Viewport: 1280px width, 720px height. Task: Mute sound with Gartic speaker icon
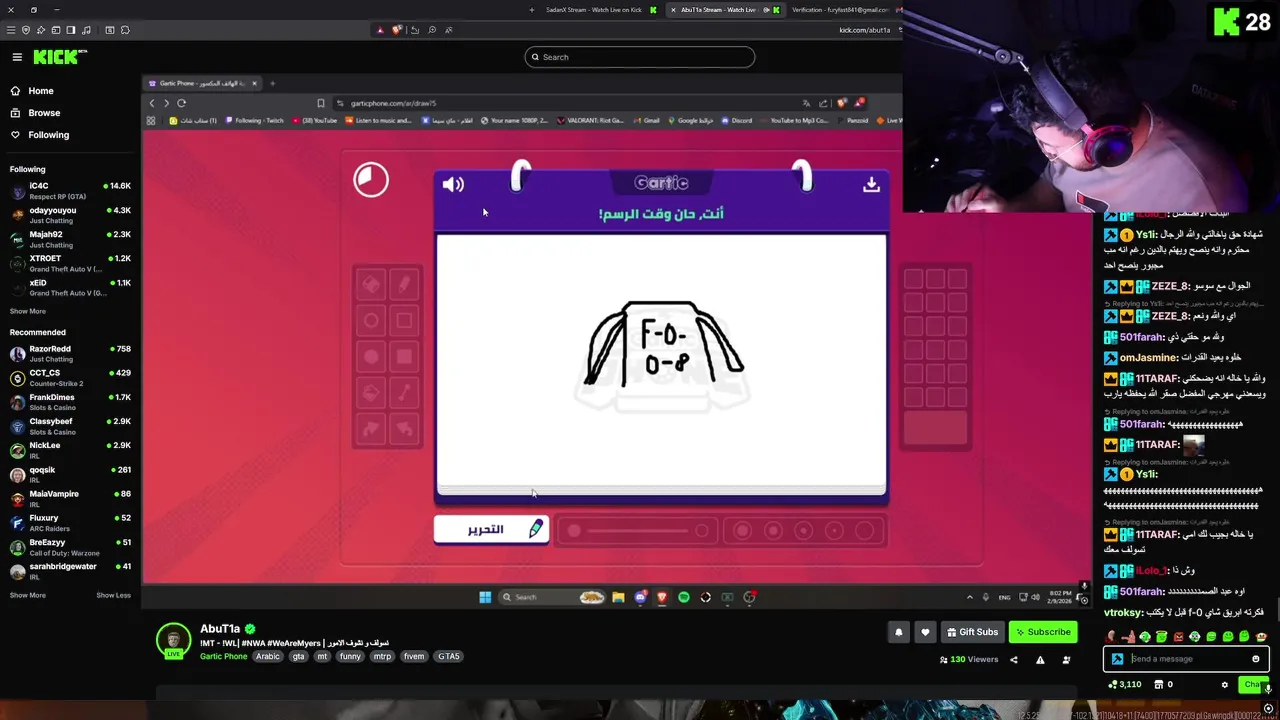click(x=453, y=184)
